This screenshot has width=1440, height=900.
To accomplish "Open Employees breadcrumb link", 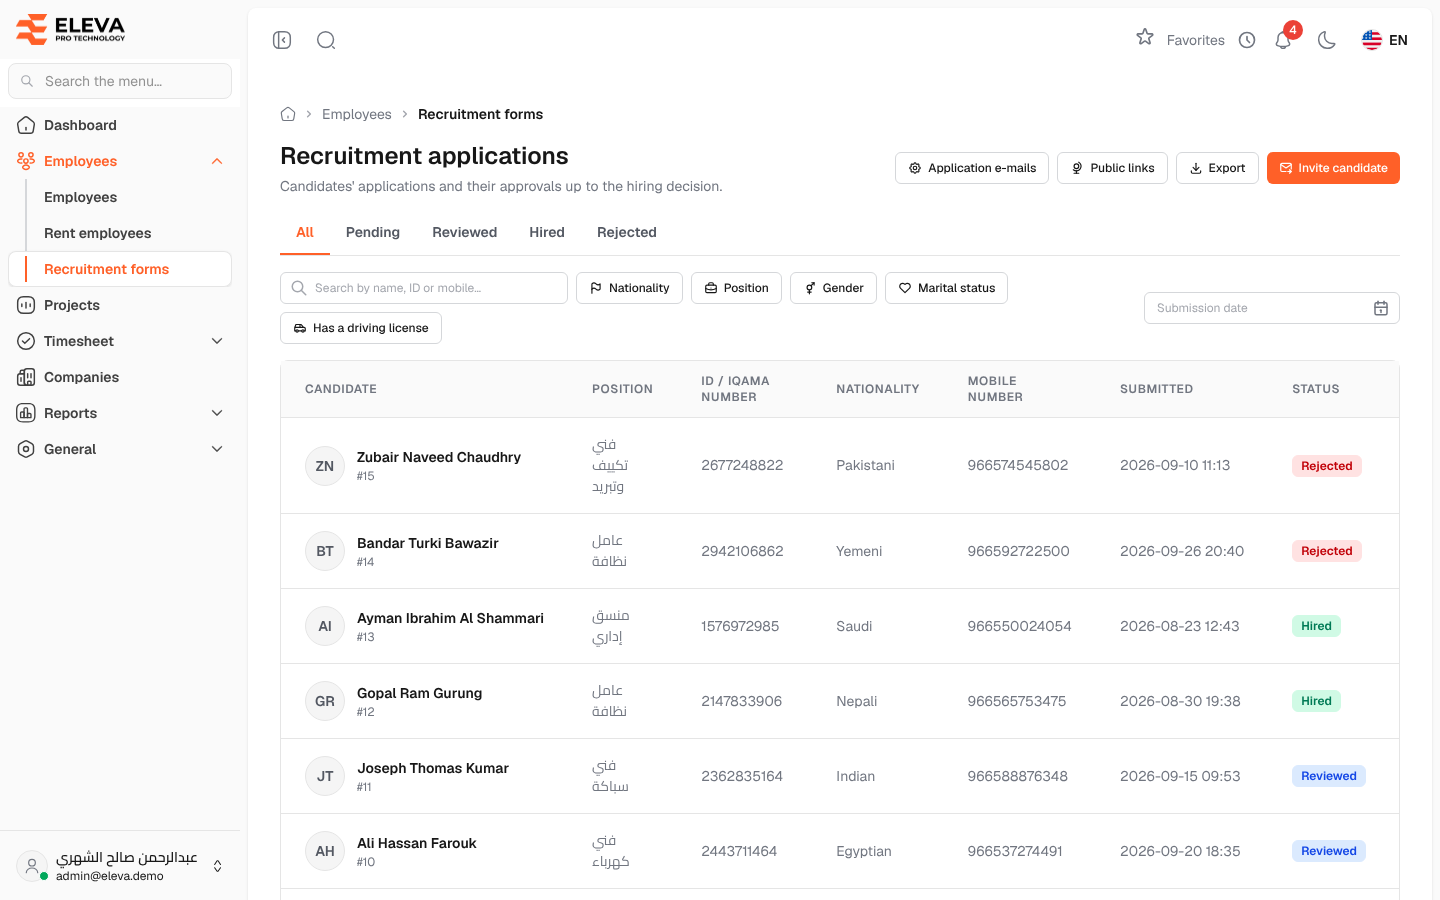I will (x=357, y=114).
